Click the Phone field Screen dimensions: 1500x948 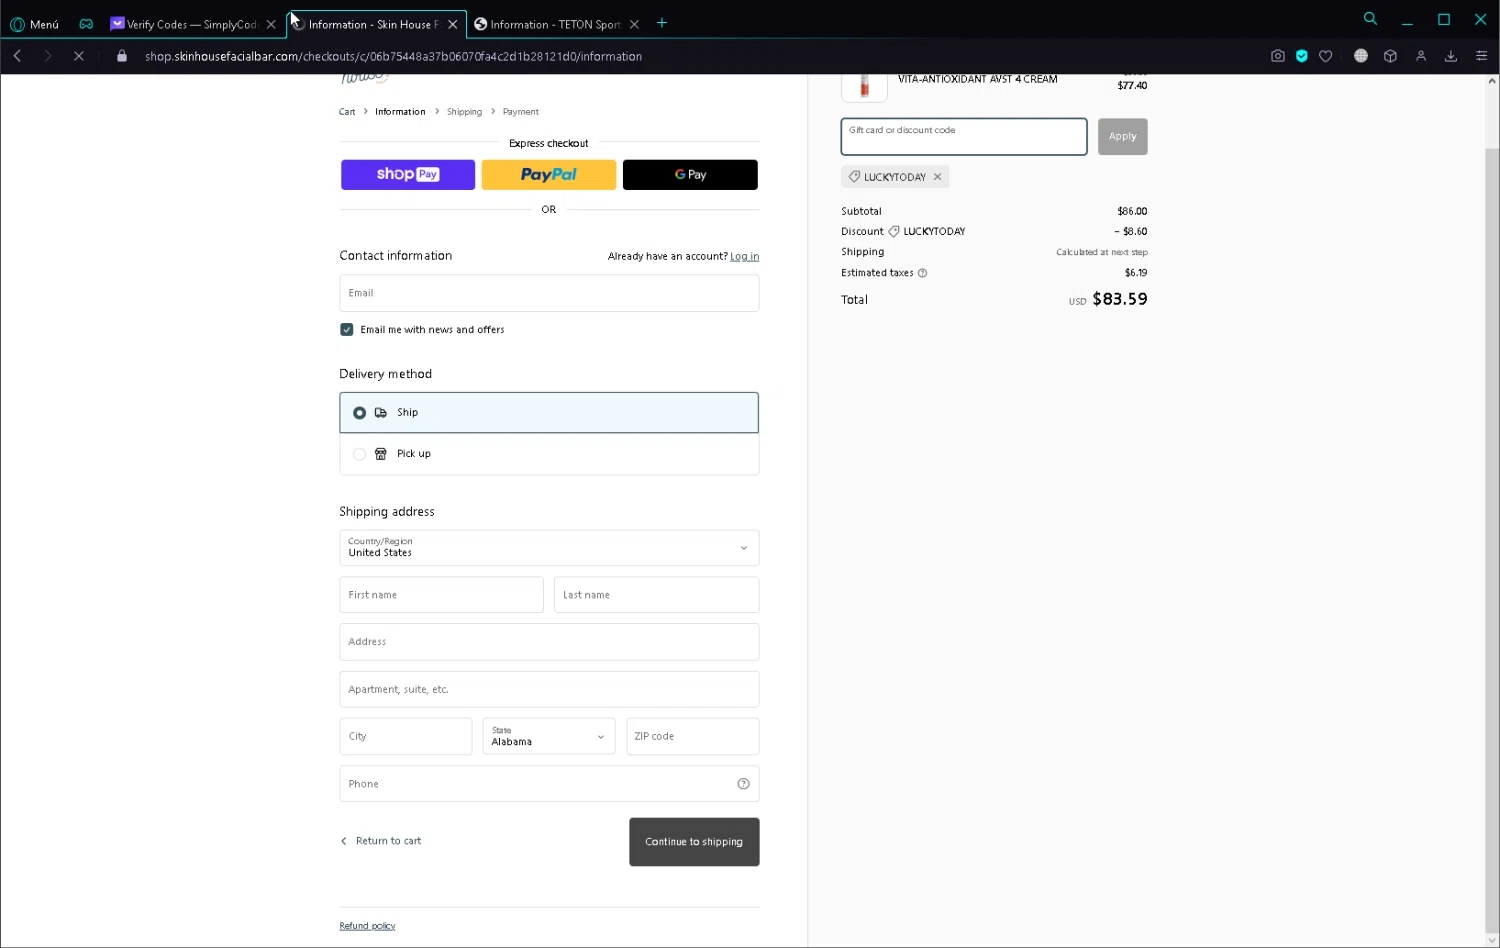click(x=549, y=784)
